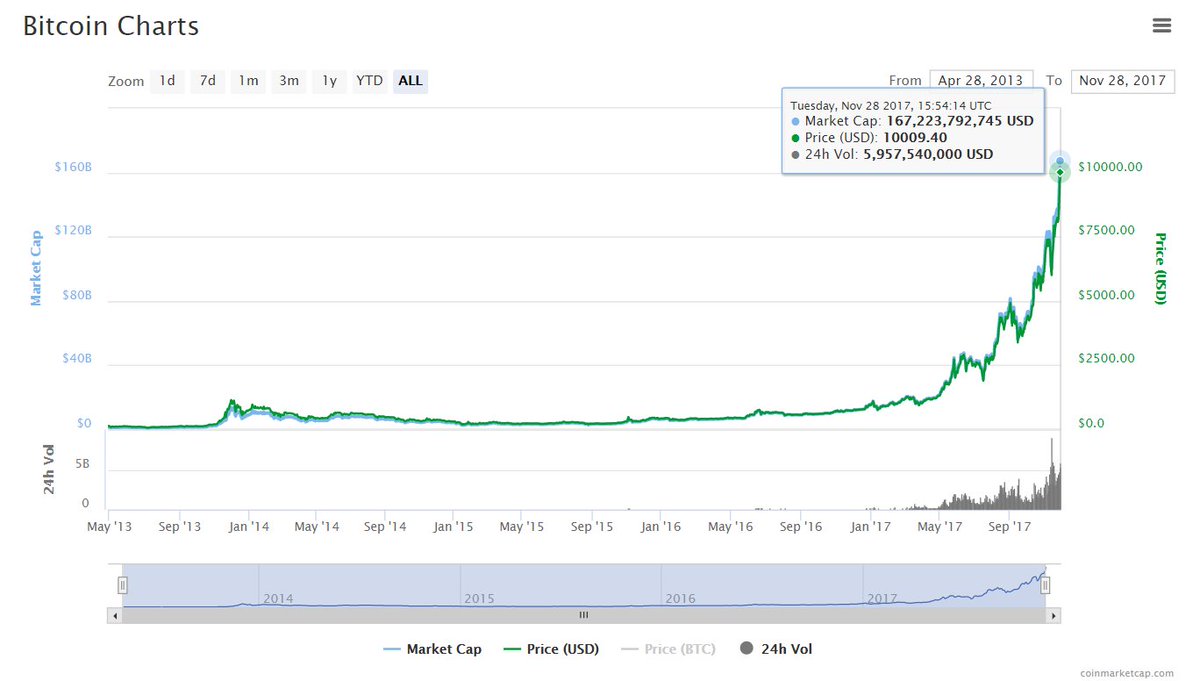Viewport: 1200px width, 681px height.
Task: Click the green Price data point marker
Action: [1060, 172]
